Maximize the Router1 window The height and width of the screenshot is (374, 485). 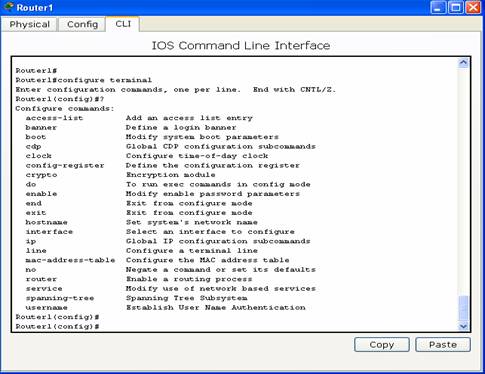pyautogui.click(x=455, y=7)
